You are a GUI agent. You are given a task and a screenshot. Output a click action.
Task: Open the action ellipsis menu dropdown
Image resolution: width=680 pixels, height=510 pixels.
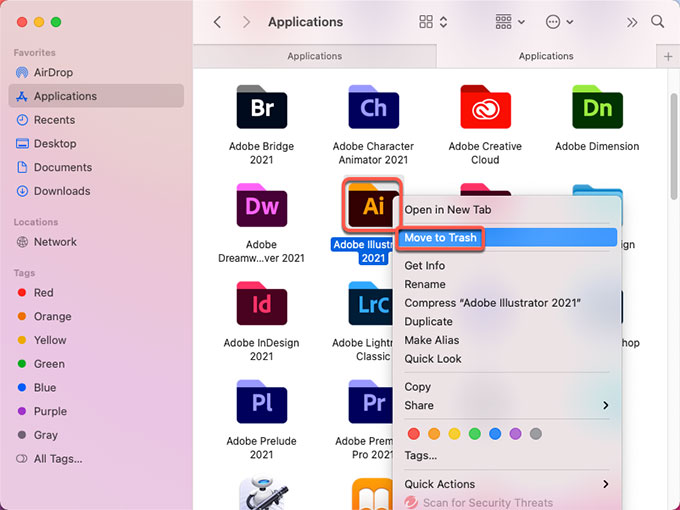559,22
